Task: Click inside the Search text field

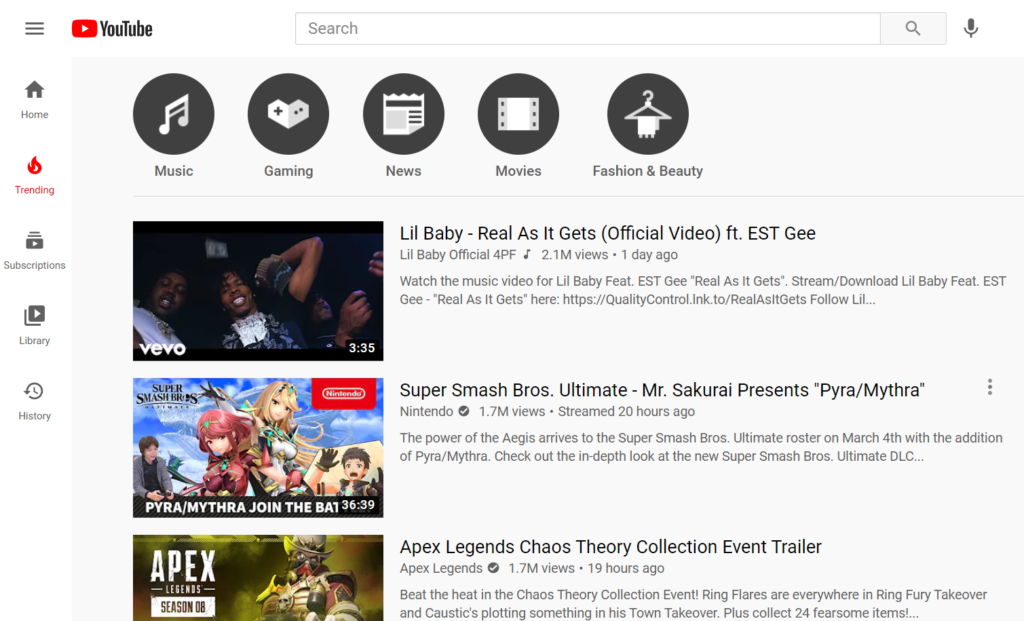Action: (x=588, y=29)
